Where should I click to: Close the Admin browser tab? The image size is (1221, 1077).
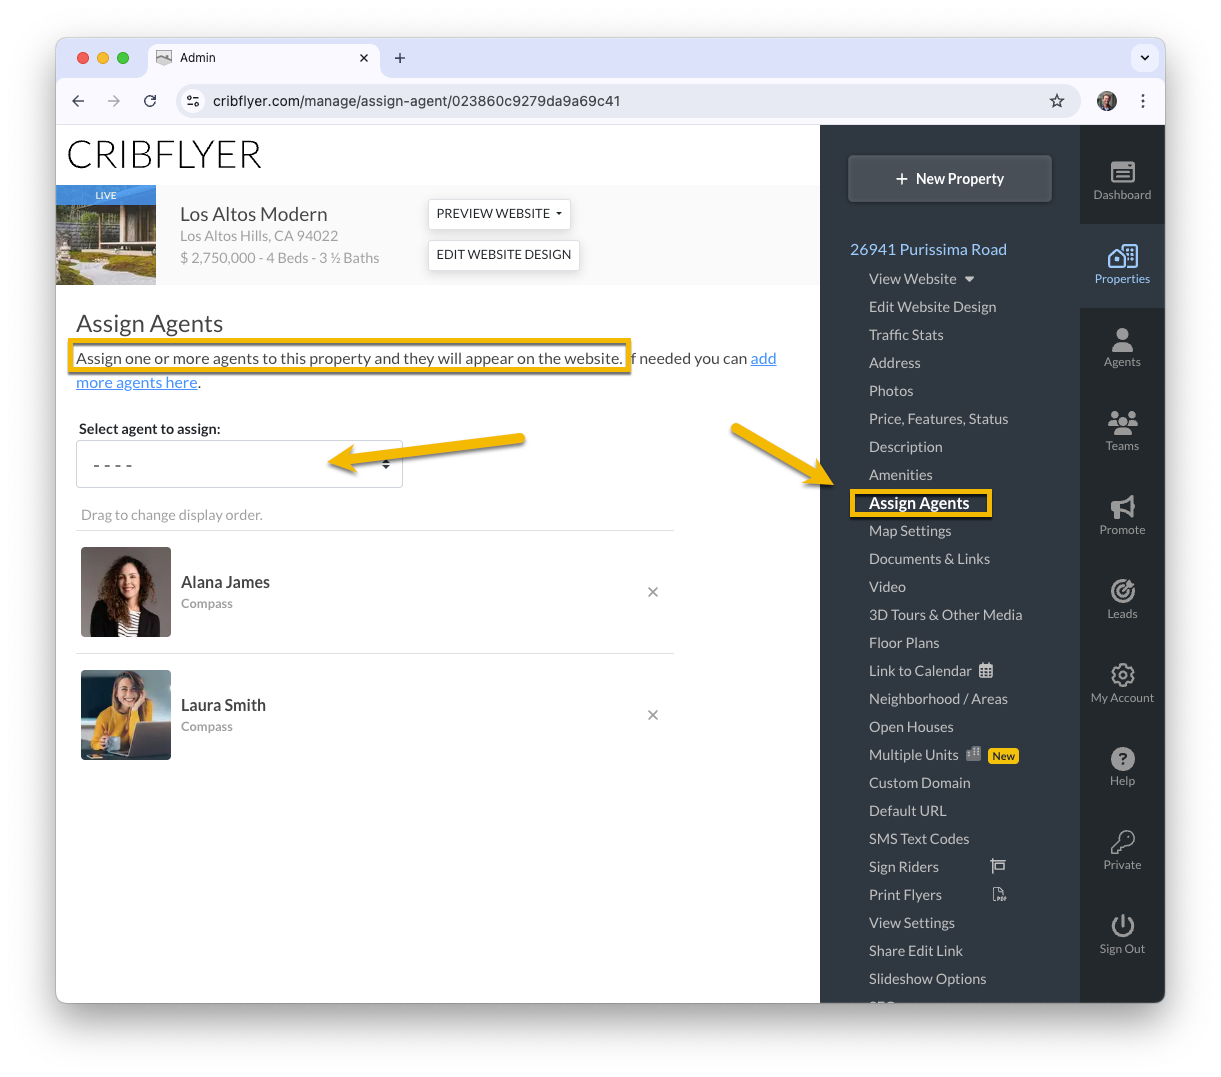(364, 58)
